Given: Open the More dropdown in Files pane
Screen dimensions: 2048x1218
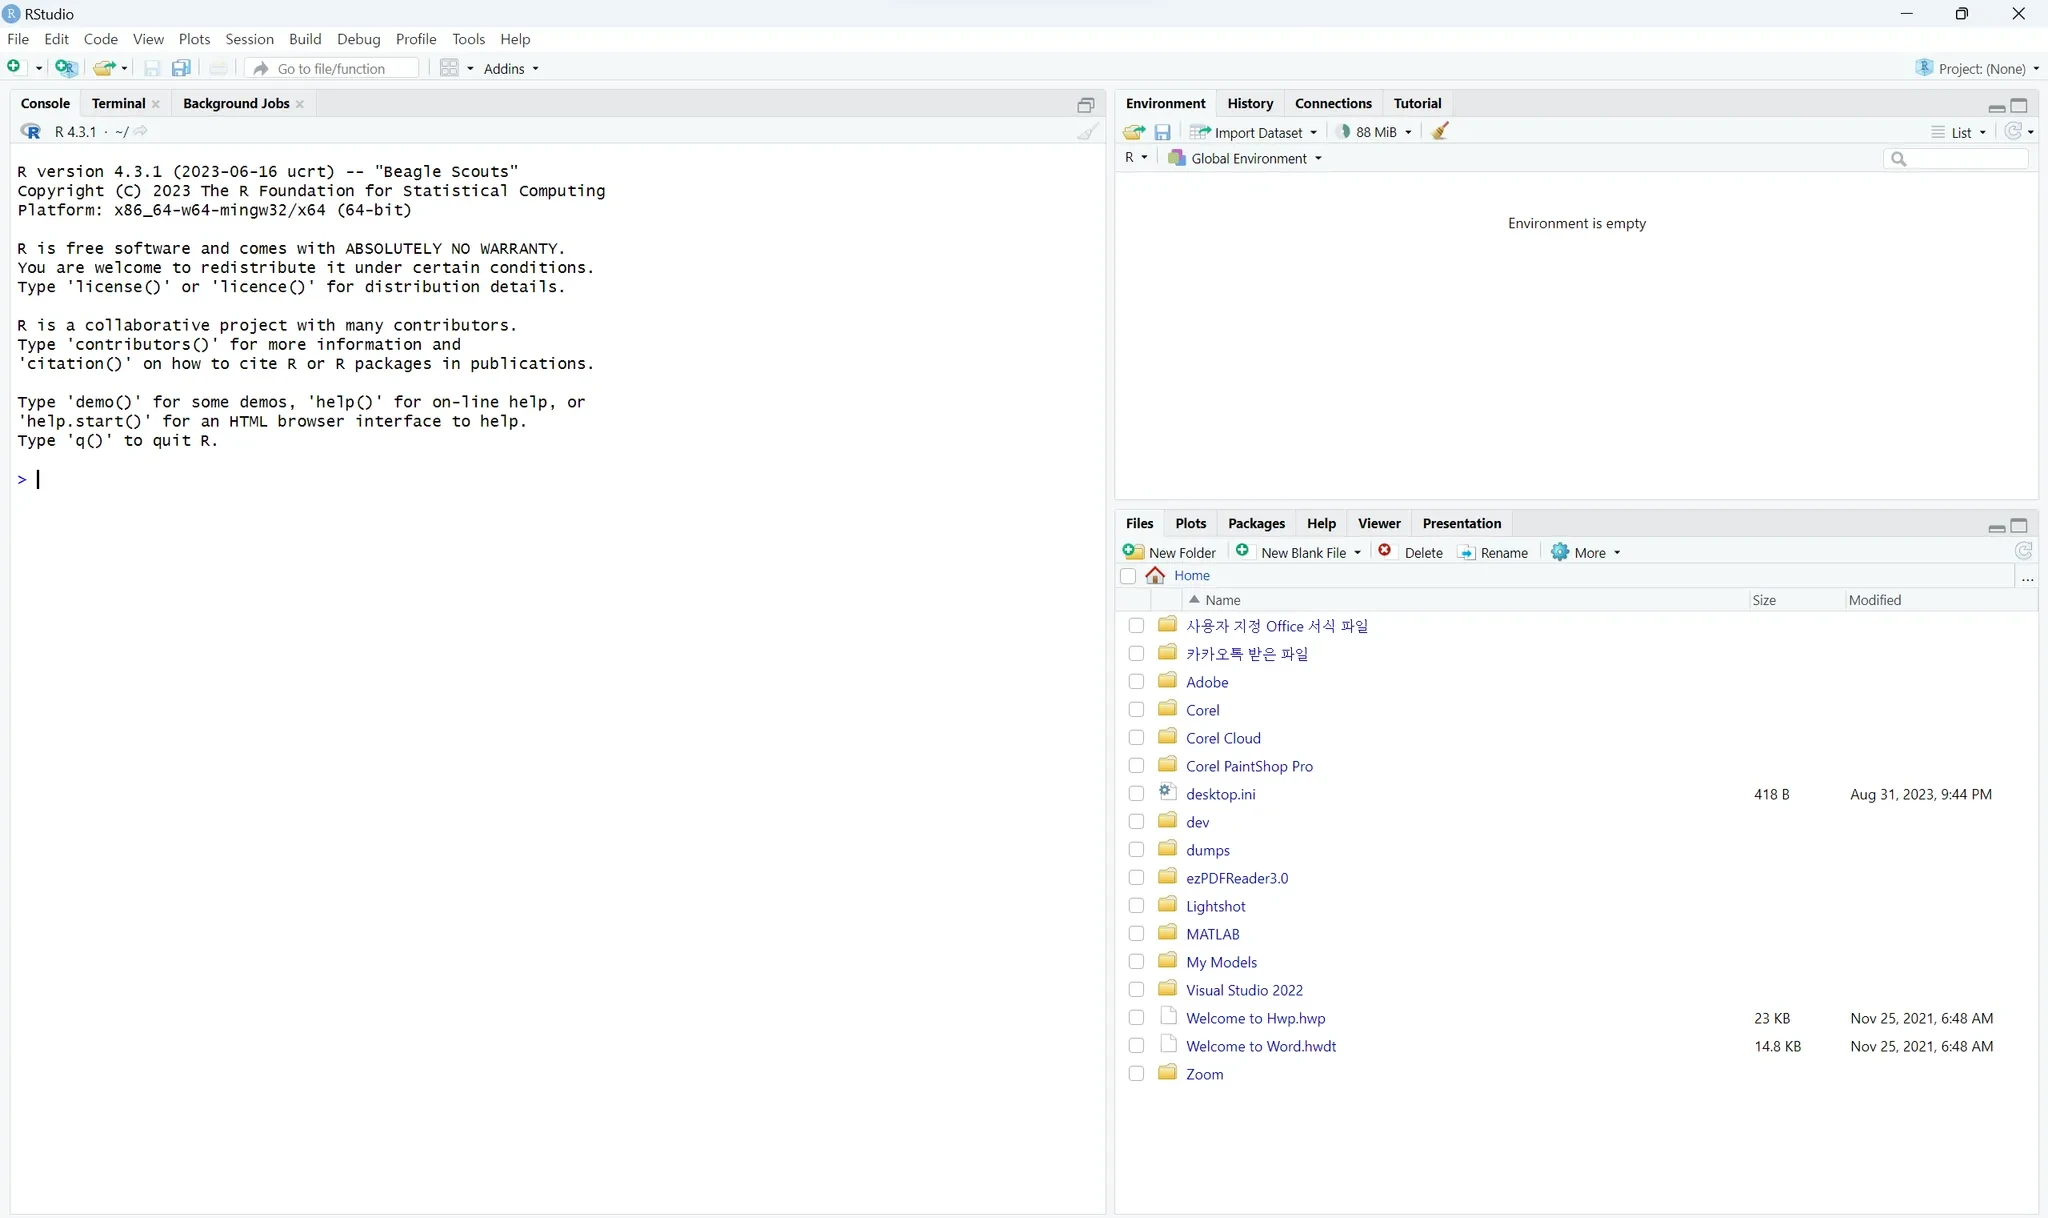Looking at the screenshot, I should pyautogui.click(x=1586, y=552).
